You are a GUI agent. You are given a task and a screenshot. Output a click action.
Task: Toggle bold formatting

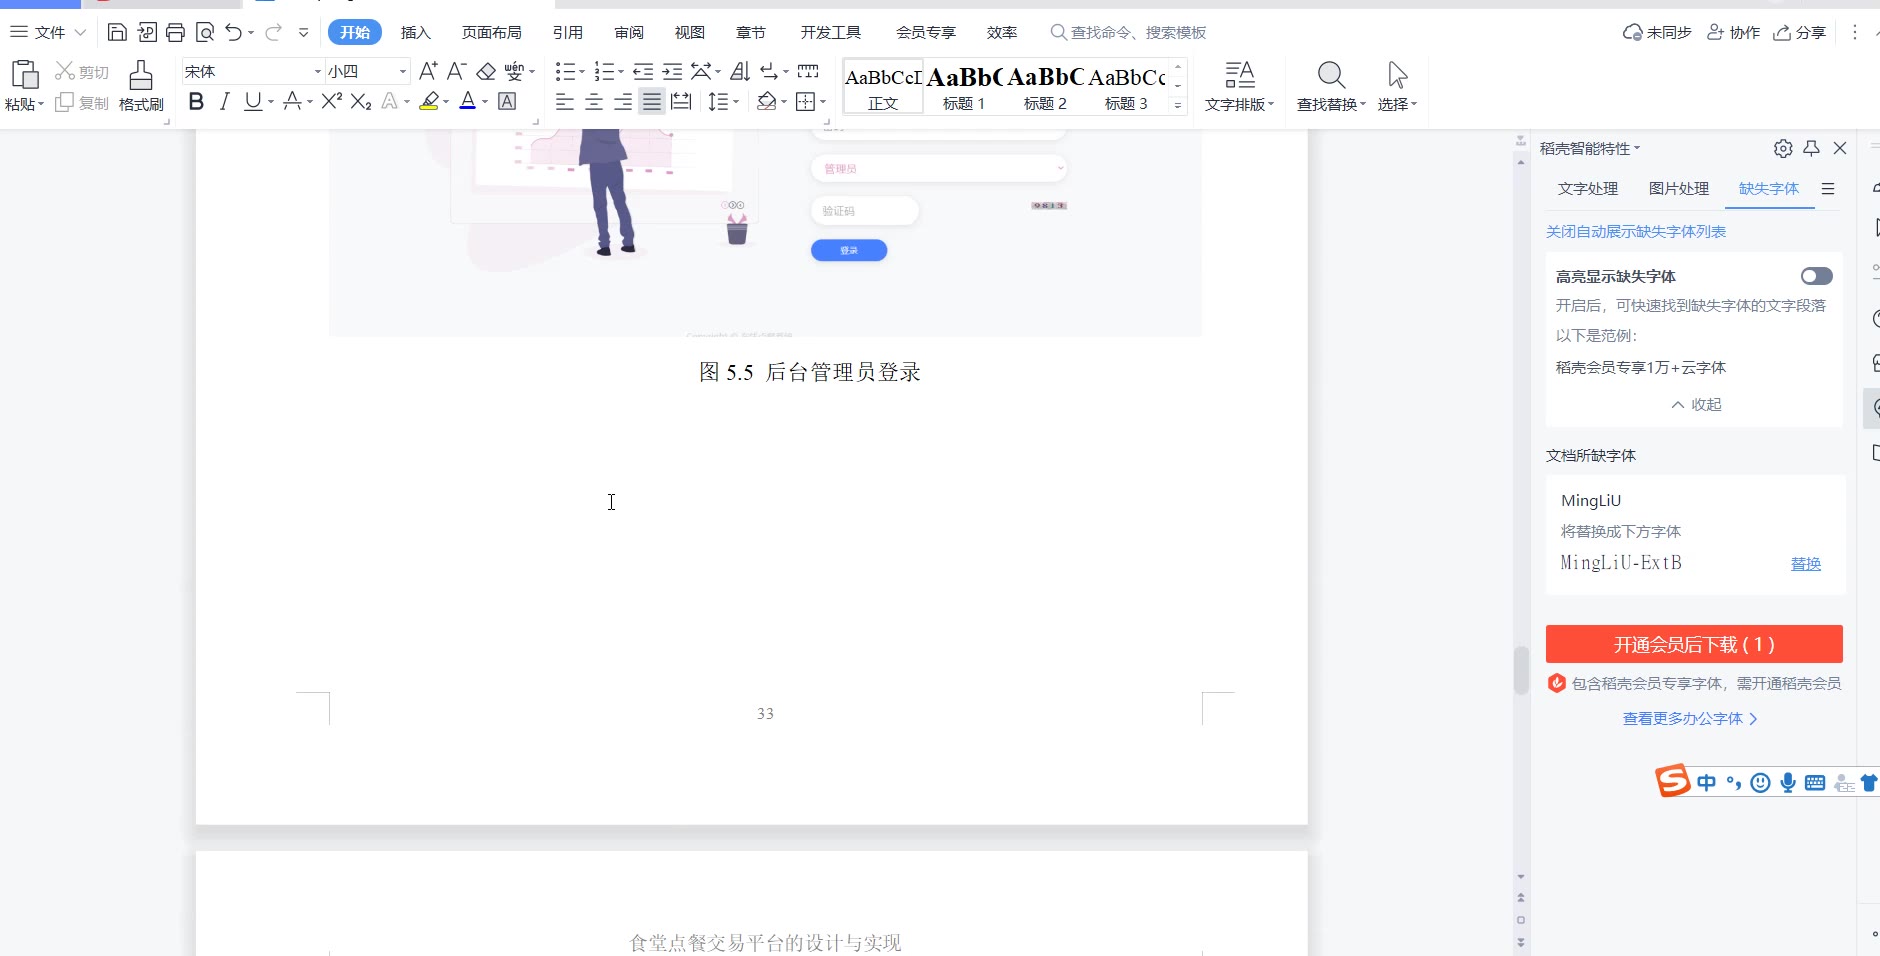pyautogui.click(x=196, y=101)
